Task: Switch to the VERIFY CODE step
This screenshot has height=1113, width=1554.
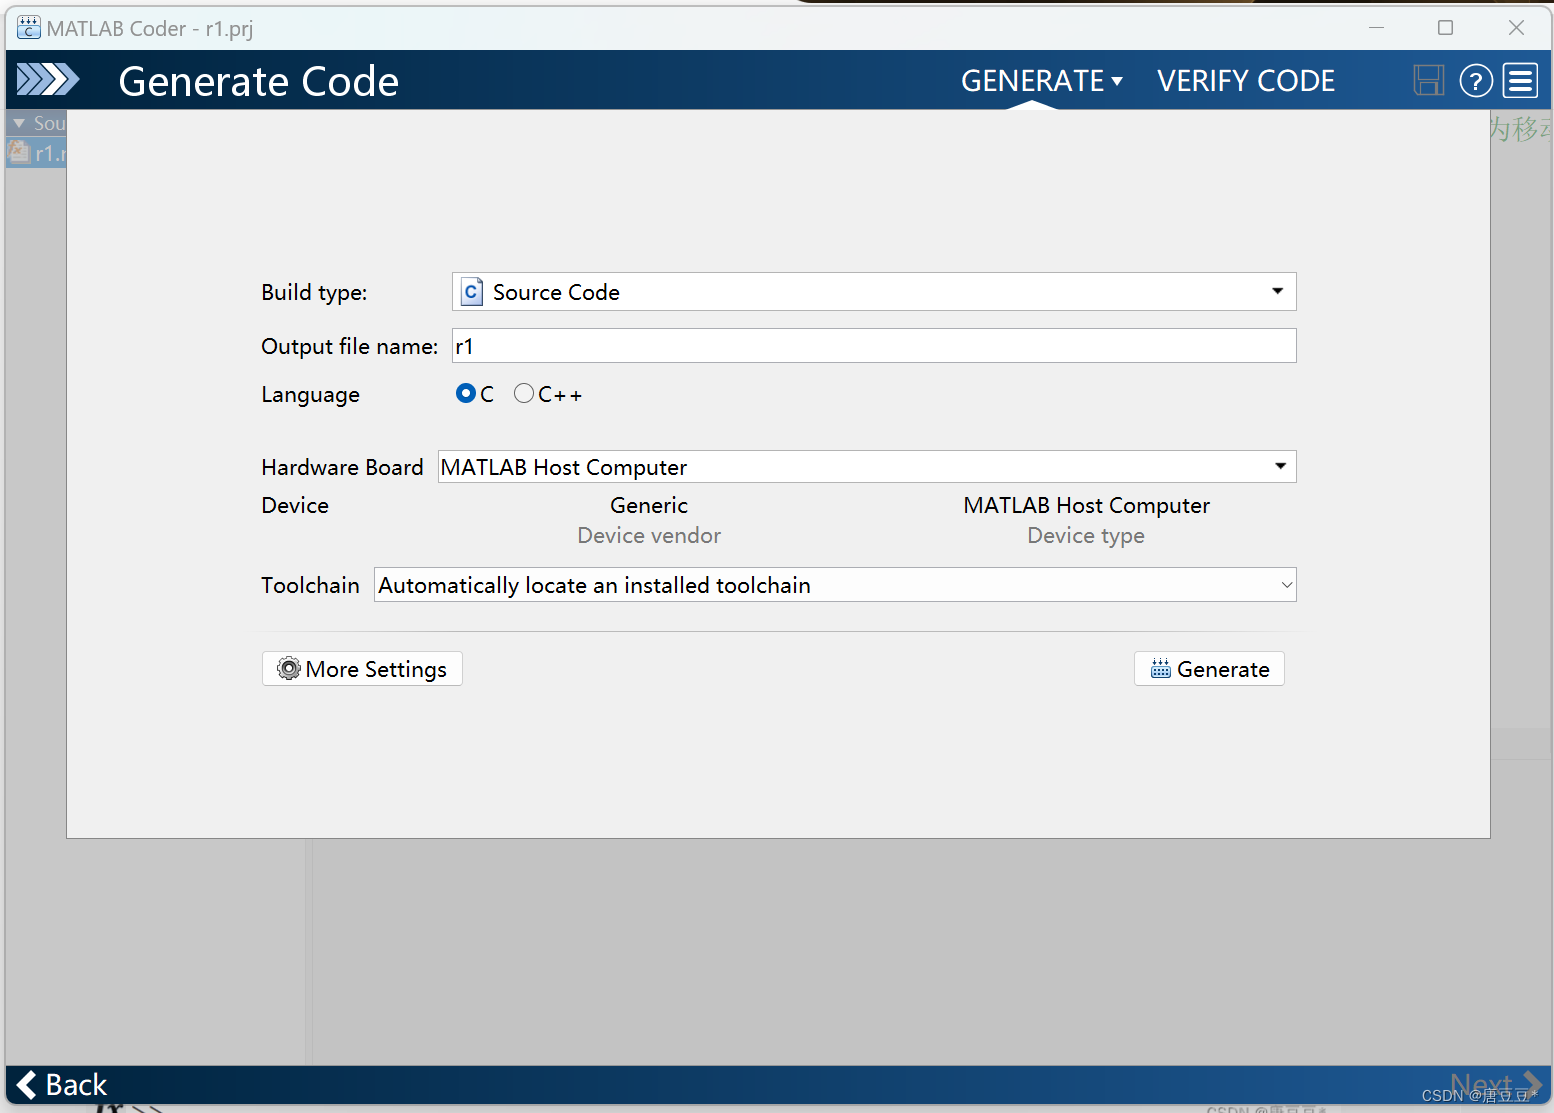Action: tap(1246, 81)
